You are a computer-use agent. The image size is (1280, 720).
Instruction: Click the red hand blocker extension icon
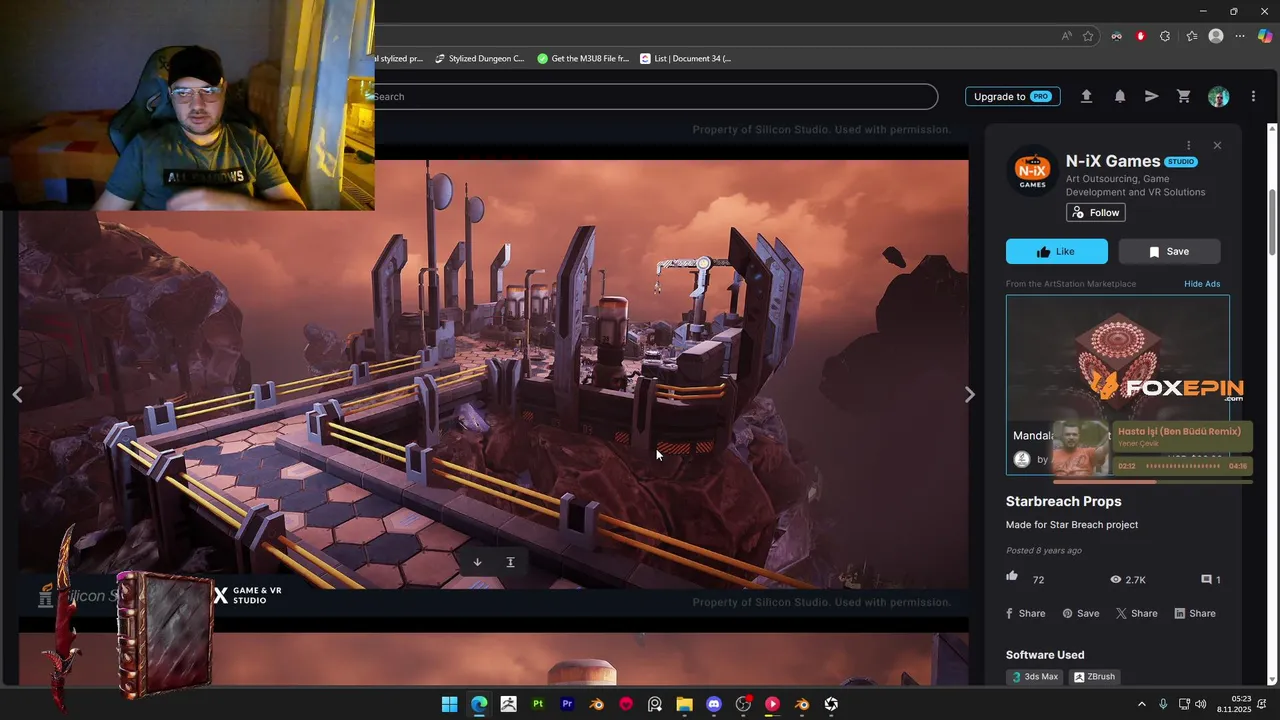point(1141,36)
